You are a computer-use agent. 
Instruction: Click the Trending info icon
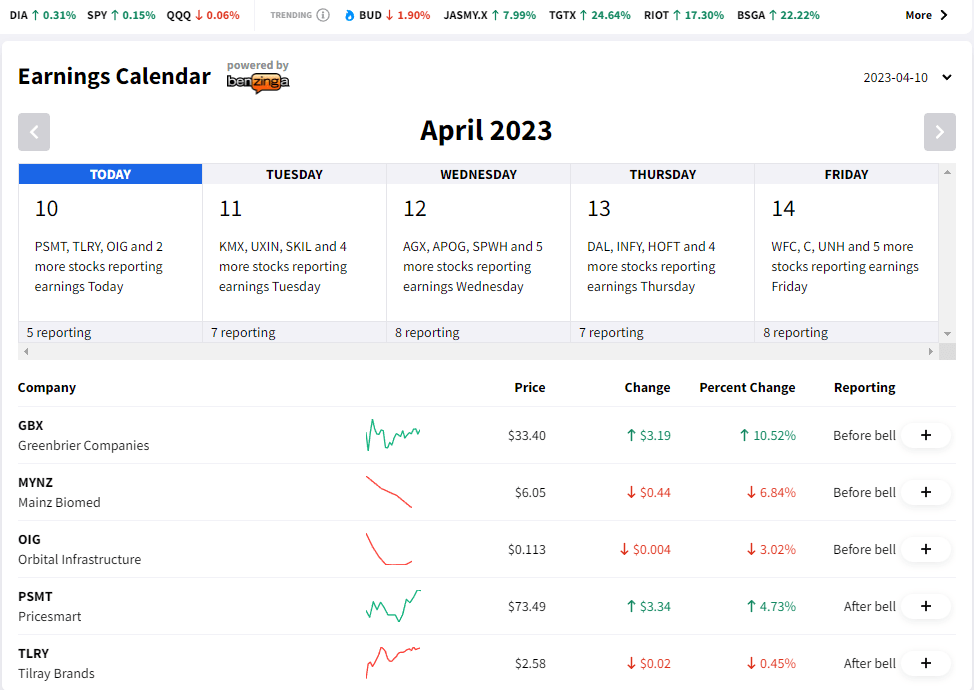tap(321, 15)
